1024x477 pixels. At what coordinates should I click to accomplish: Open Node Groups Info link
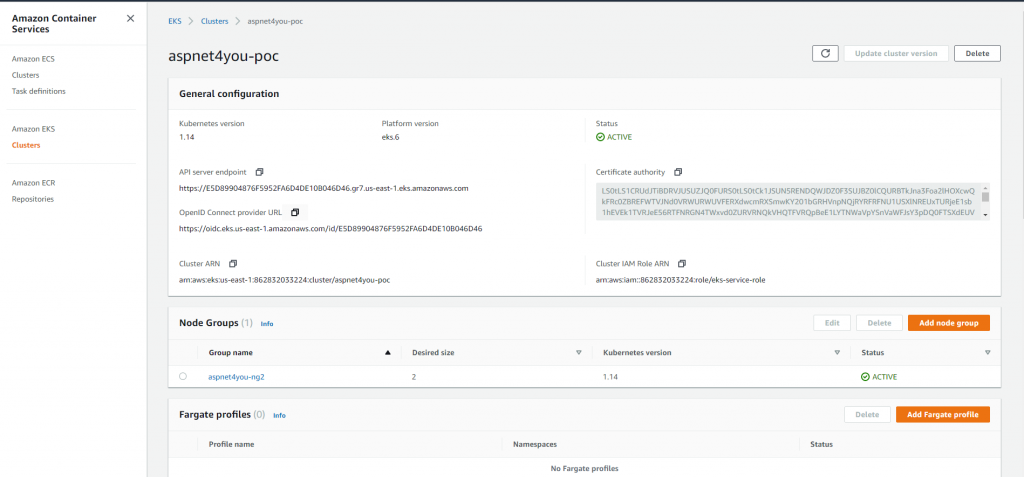coord(267,323)
